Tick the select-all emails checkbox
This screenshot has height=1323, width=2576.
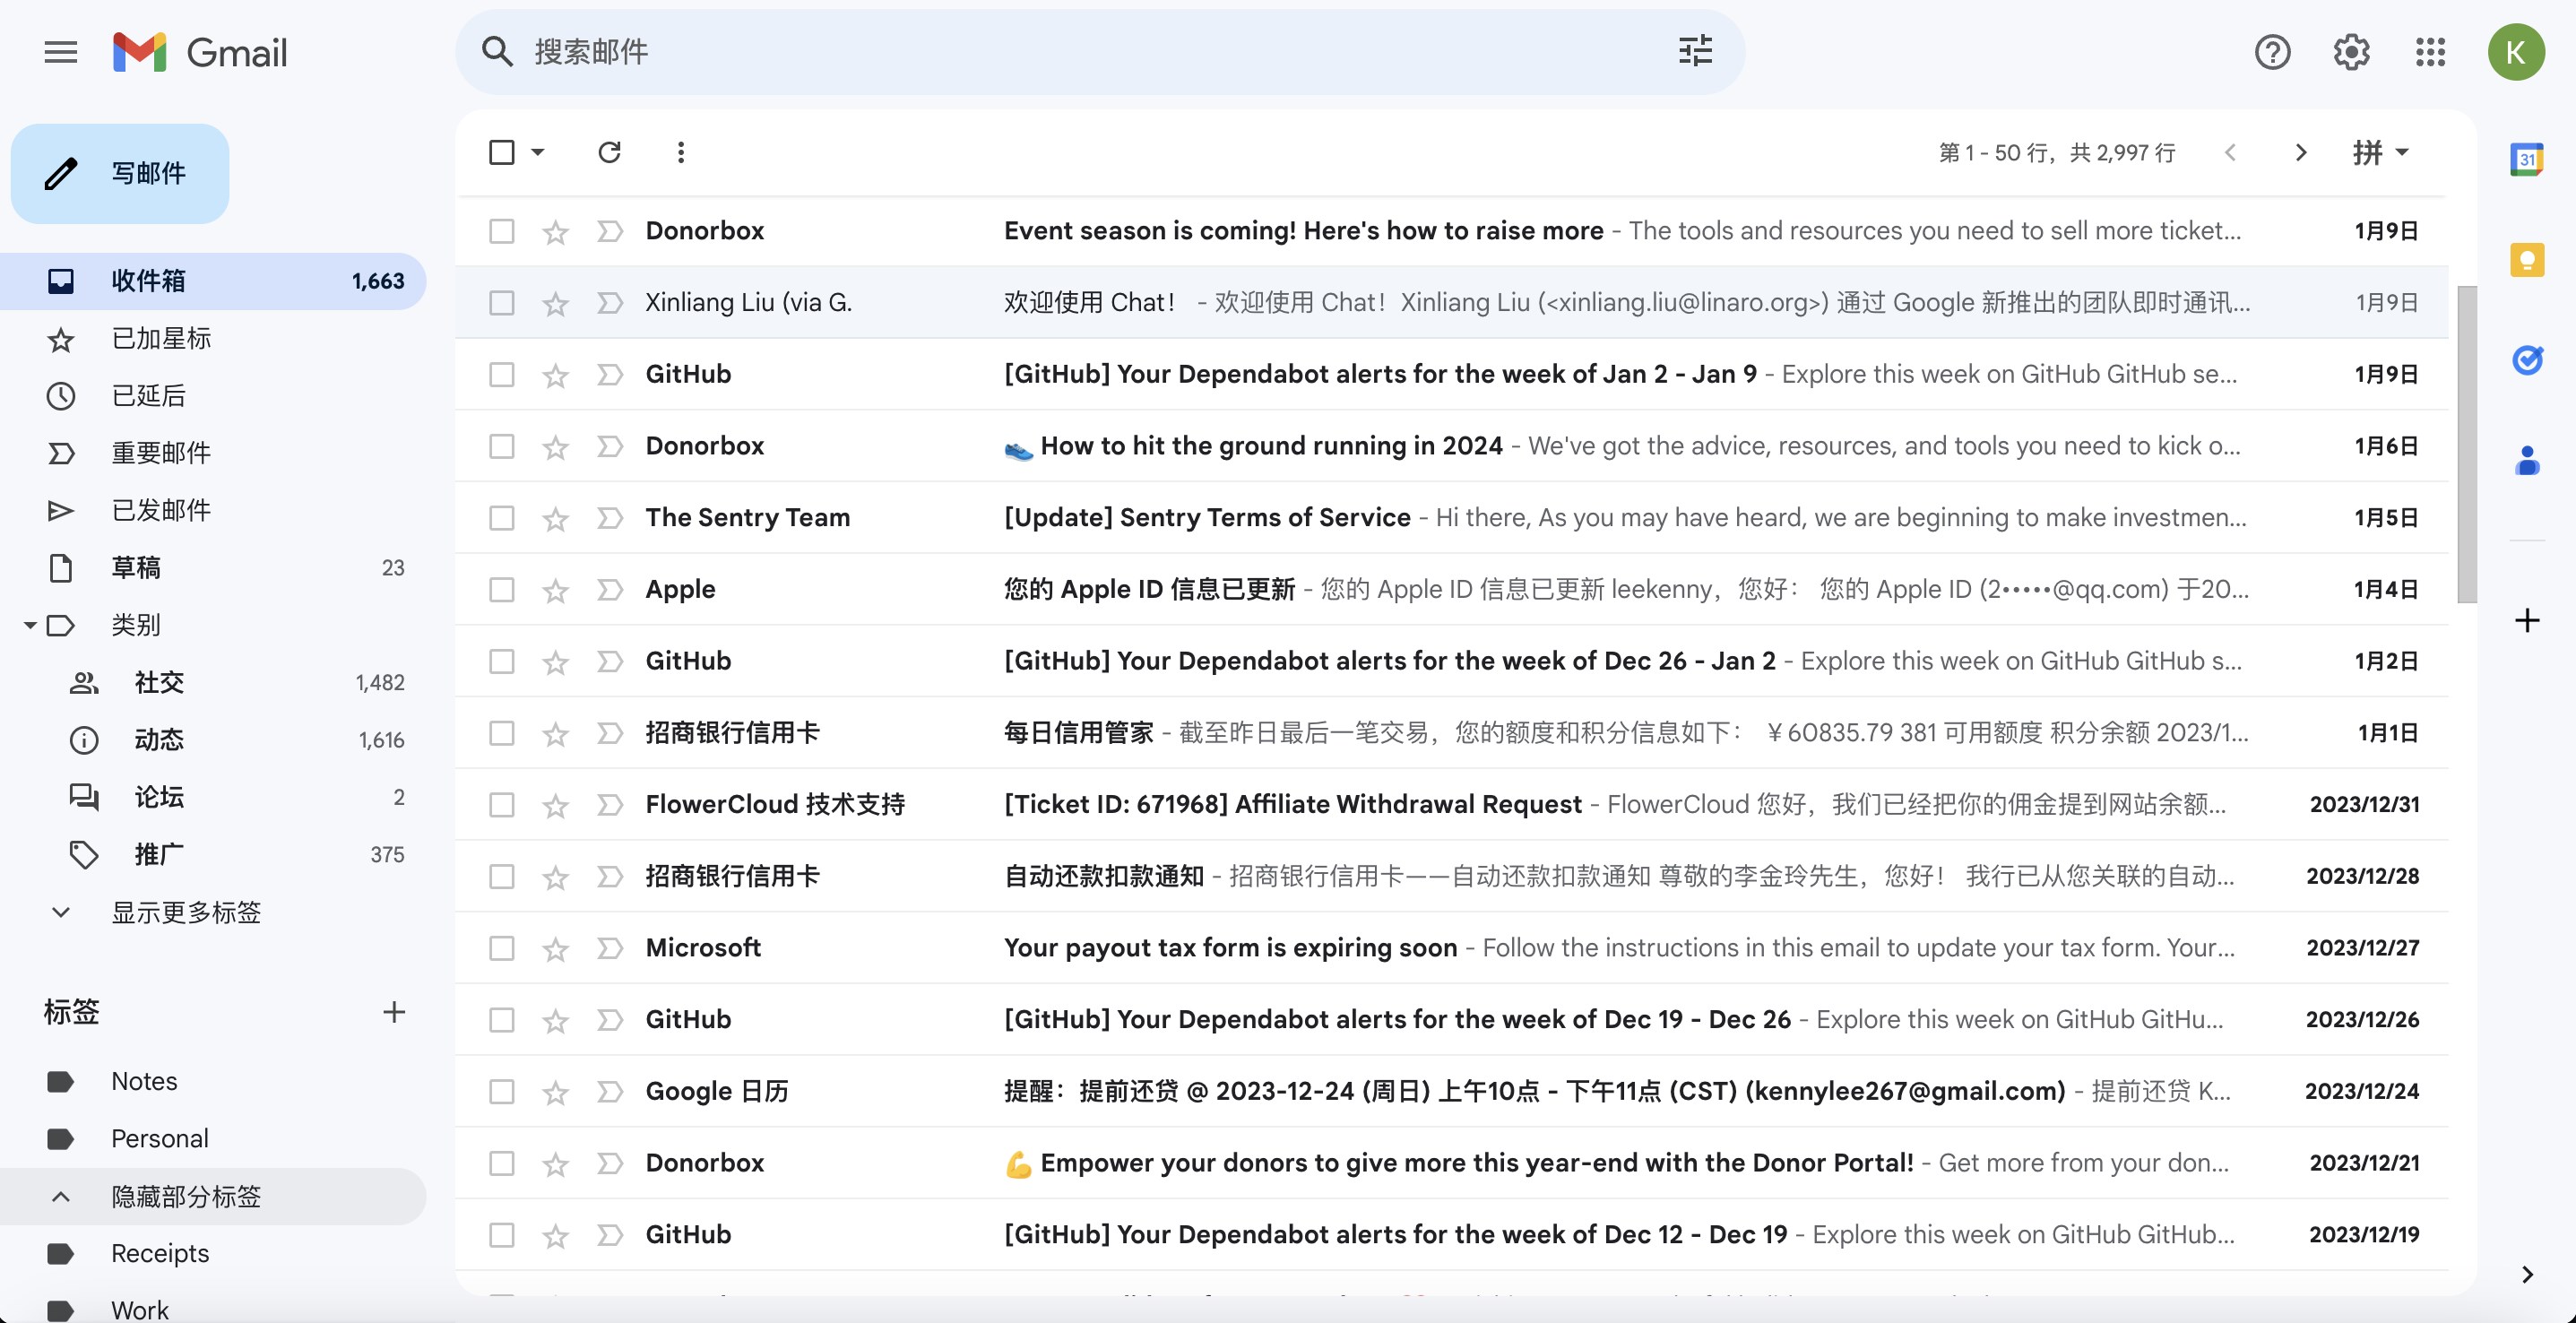(502, 152)
